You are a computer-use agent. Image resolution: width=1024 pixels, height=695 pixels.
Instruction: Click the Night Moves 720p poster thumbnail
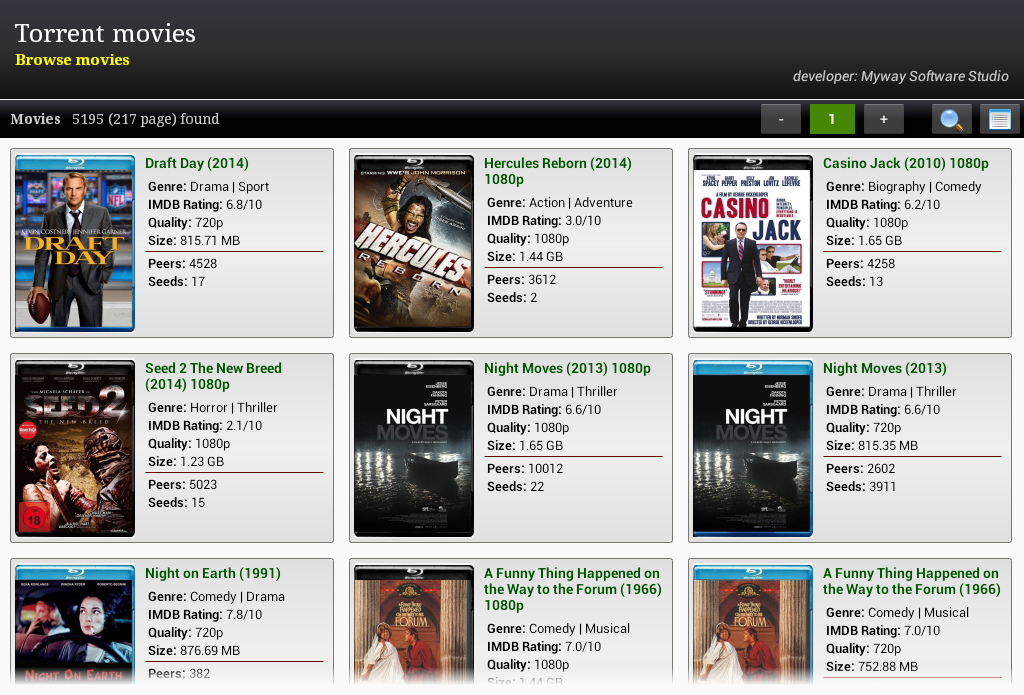point(753,448)
